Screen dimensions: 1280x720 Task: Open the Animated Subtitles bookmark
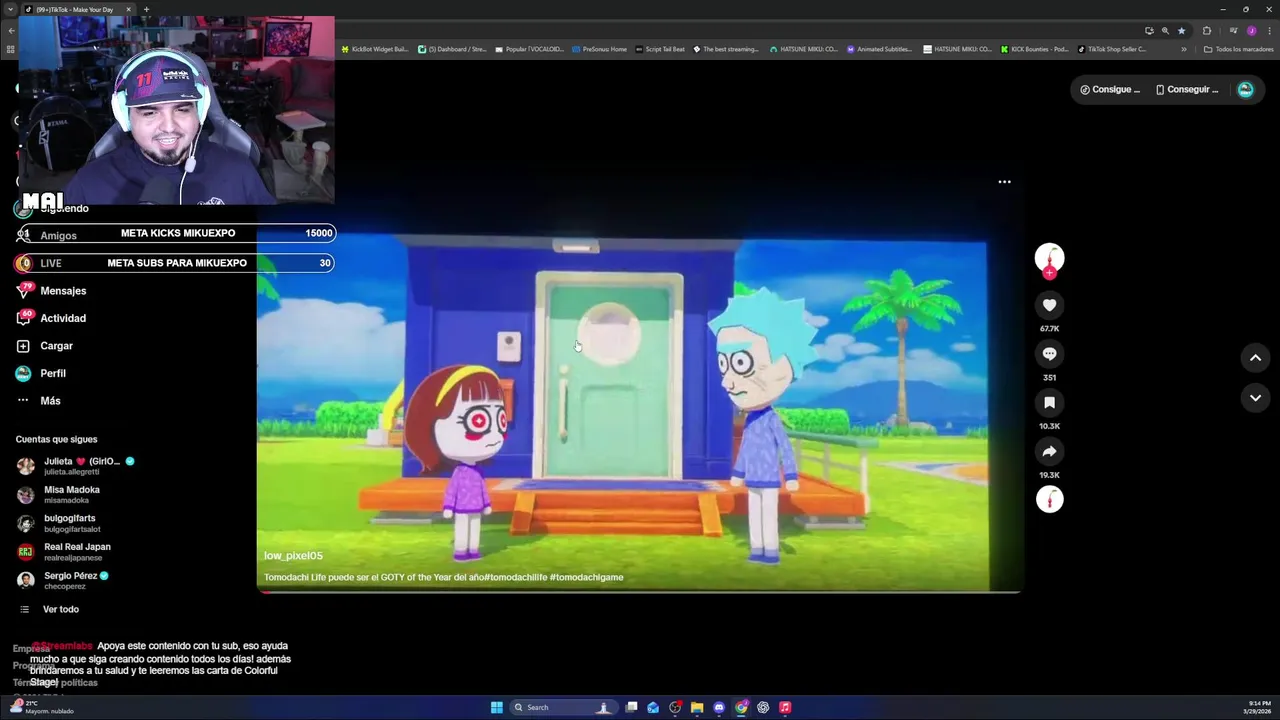click(881, 49)
